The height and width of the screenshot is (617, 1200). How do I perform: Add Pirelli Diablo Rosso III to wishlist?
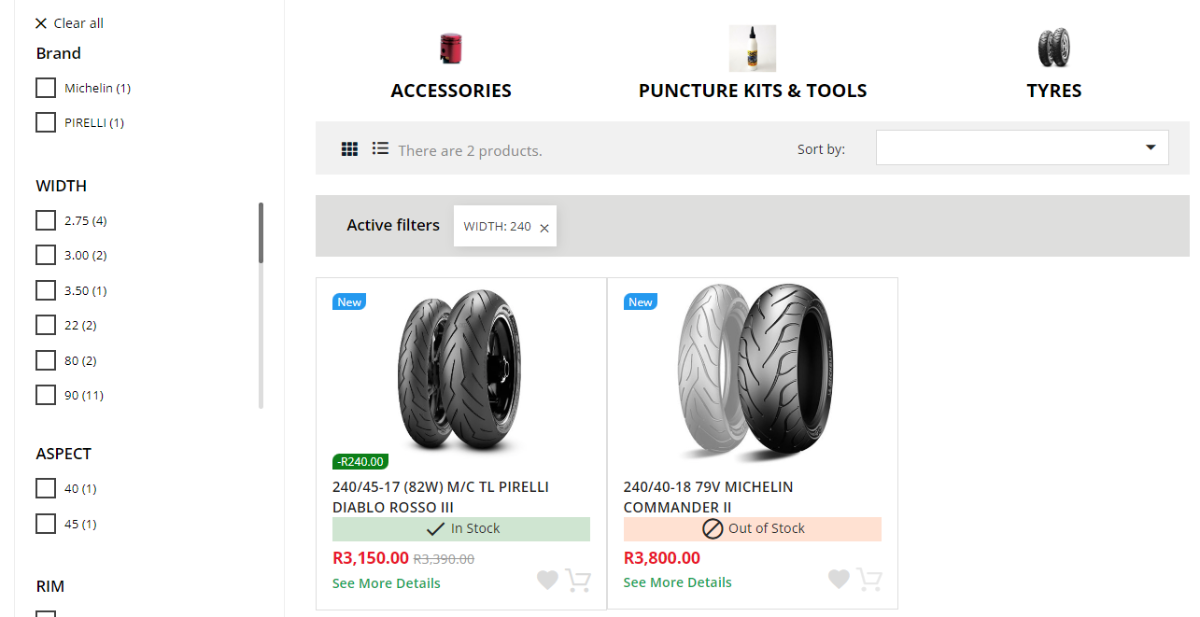pyautogui.click(x=547, y=580)
